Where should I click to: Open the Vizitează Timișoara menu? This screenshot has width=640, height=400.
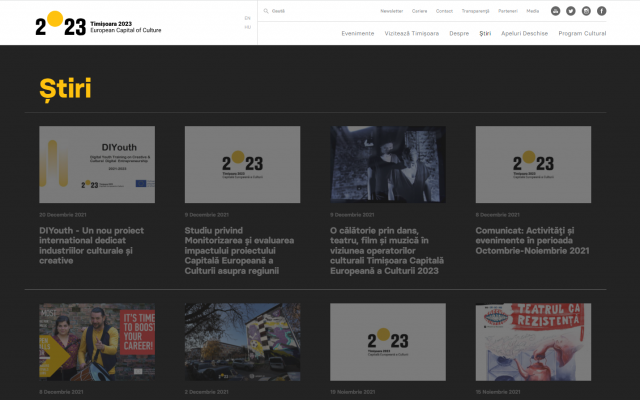(x=412, y=33)
